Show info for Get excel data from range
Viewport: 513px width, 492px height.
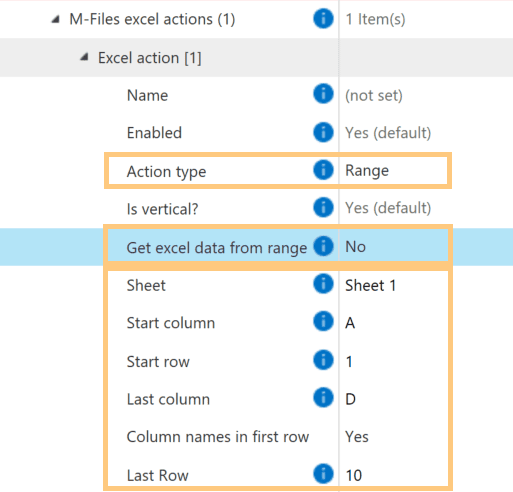tap(323, 246)
